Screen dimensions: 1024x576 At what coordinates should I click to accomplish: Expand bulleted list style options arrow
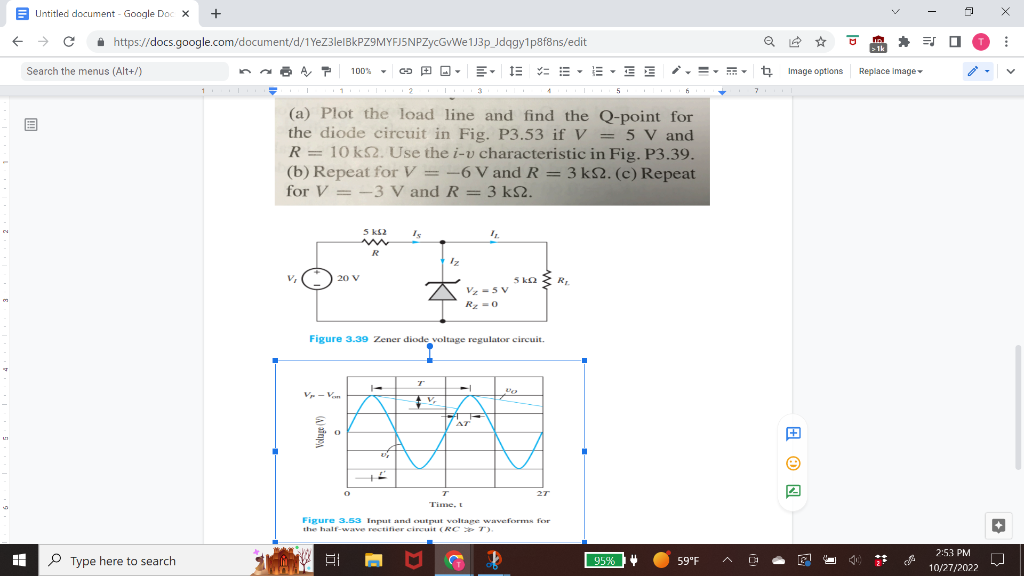tap(579, 71)
